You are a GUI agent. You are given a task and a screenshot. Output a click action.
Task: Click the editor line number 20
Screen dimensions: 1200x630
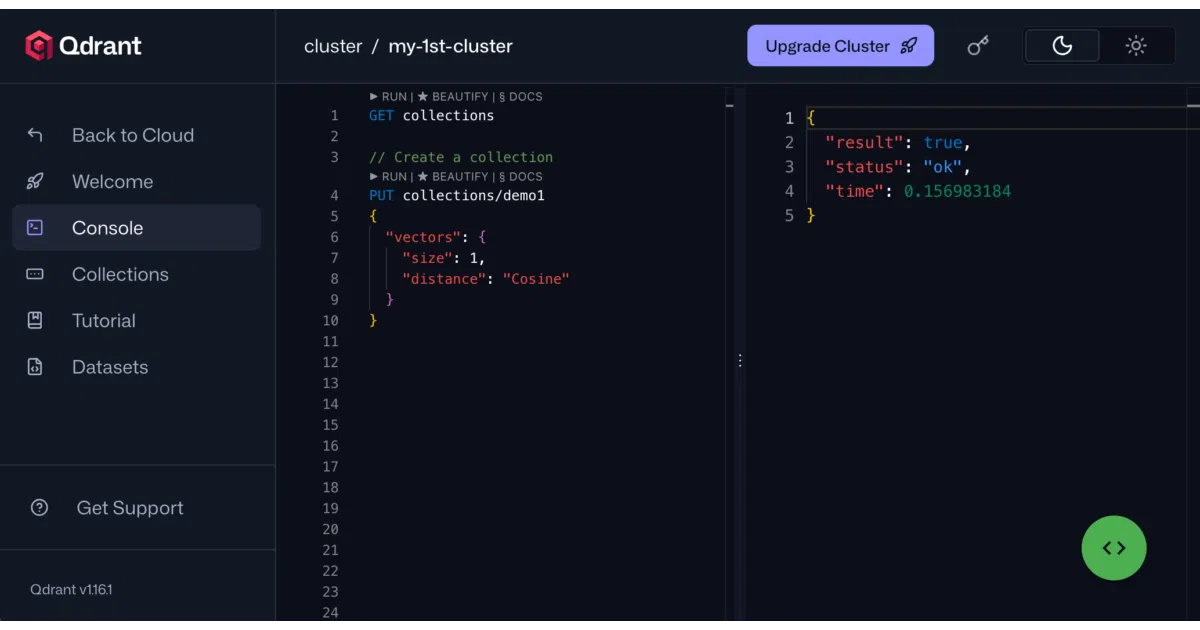(x=331, y=529)
